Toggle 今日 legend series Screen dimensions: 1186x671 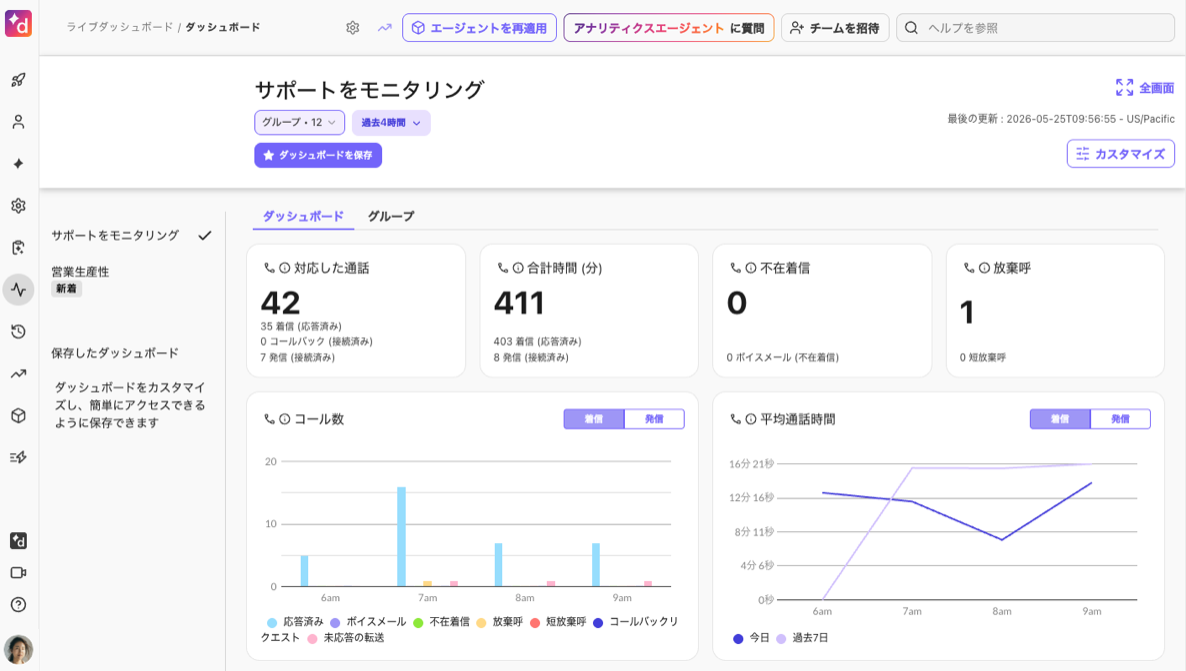[751, 638]
